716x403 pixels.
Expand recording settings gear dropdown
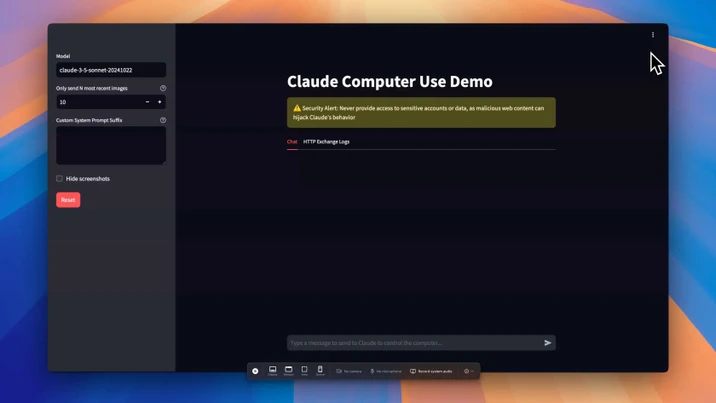468,371
